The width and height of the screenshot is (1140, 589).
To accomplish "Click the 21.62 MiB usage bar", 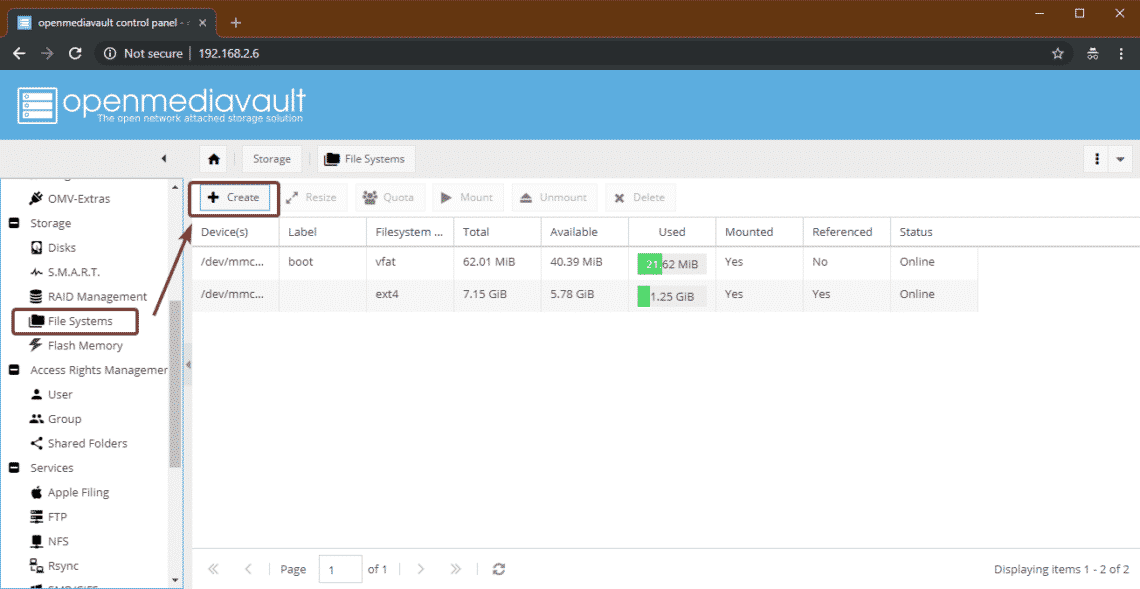I will 672,264.
